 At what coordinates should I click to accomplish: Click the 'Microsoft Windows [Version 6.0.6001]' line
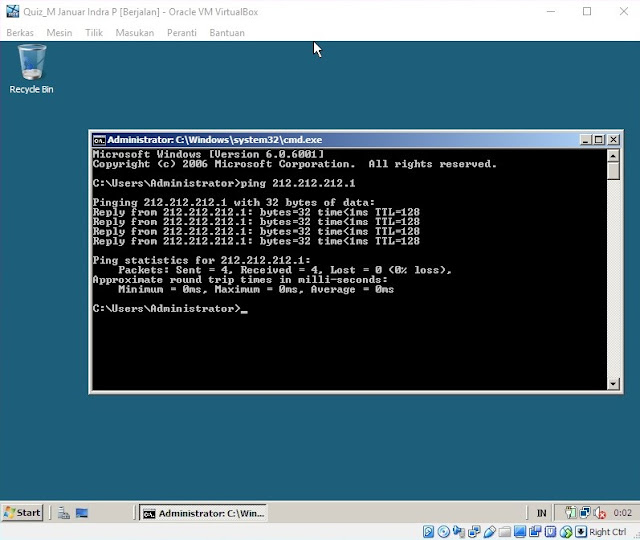[x=208, y=154]
